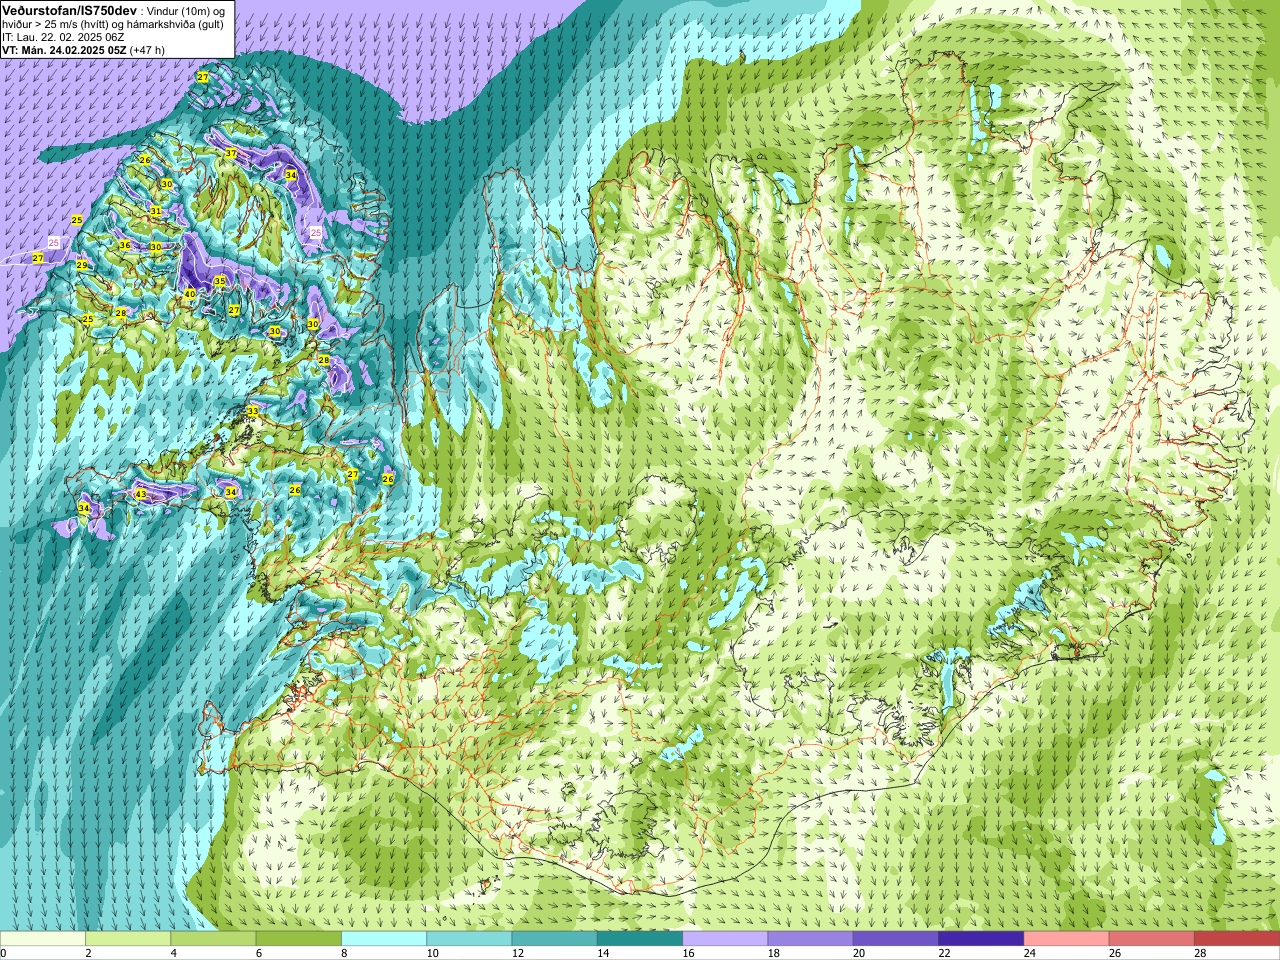Click the yellow peak gust label 37
This screenshot has width=1280, height=960.
click(231, 153)
